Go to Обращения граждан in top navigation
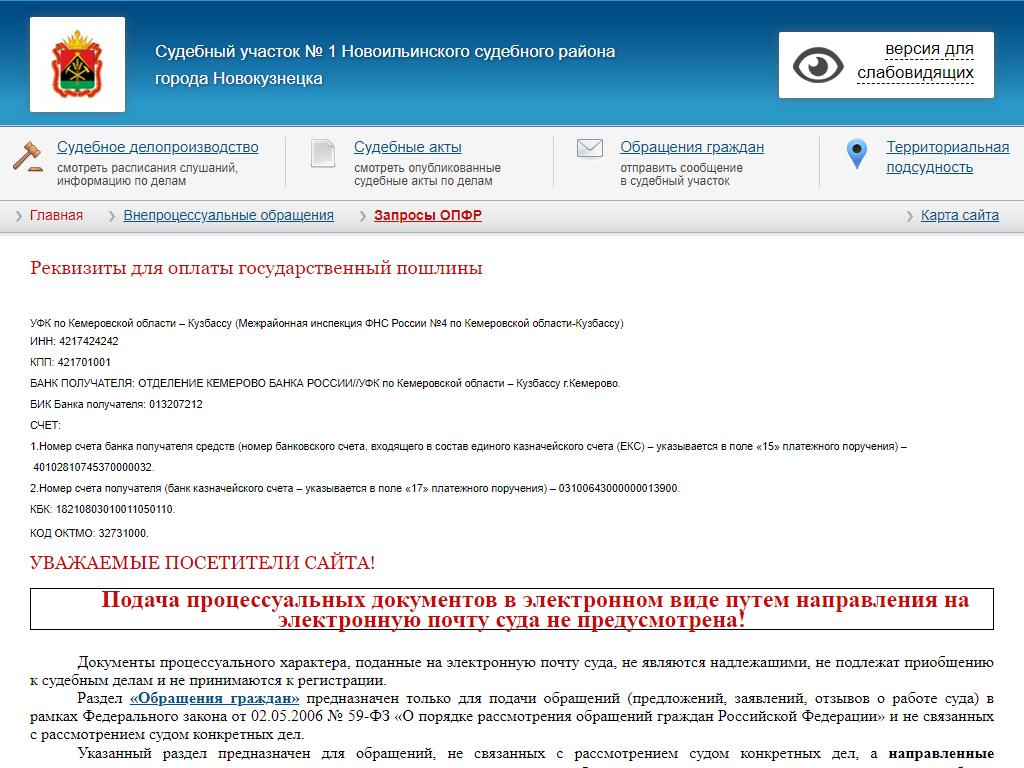This screenshot has width=1024, height=768. pyautogui.click(x=691, y=147)
